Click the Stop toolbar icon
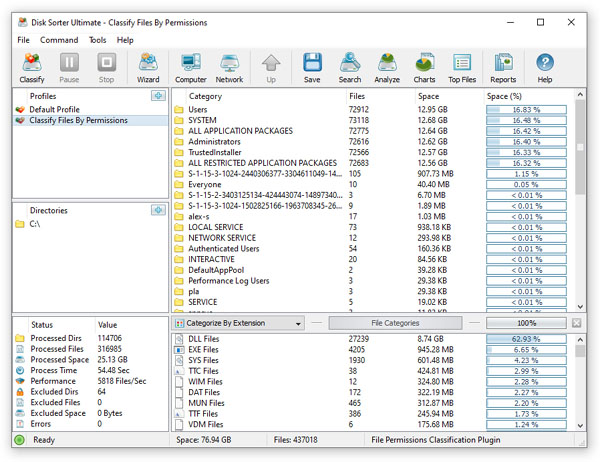This screenshot has width=600, height=462. pos(106,68)
